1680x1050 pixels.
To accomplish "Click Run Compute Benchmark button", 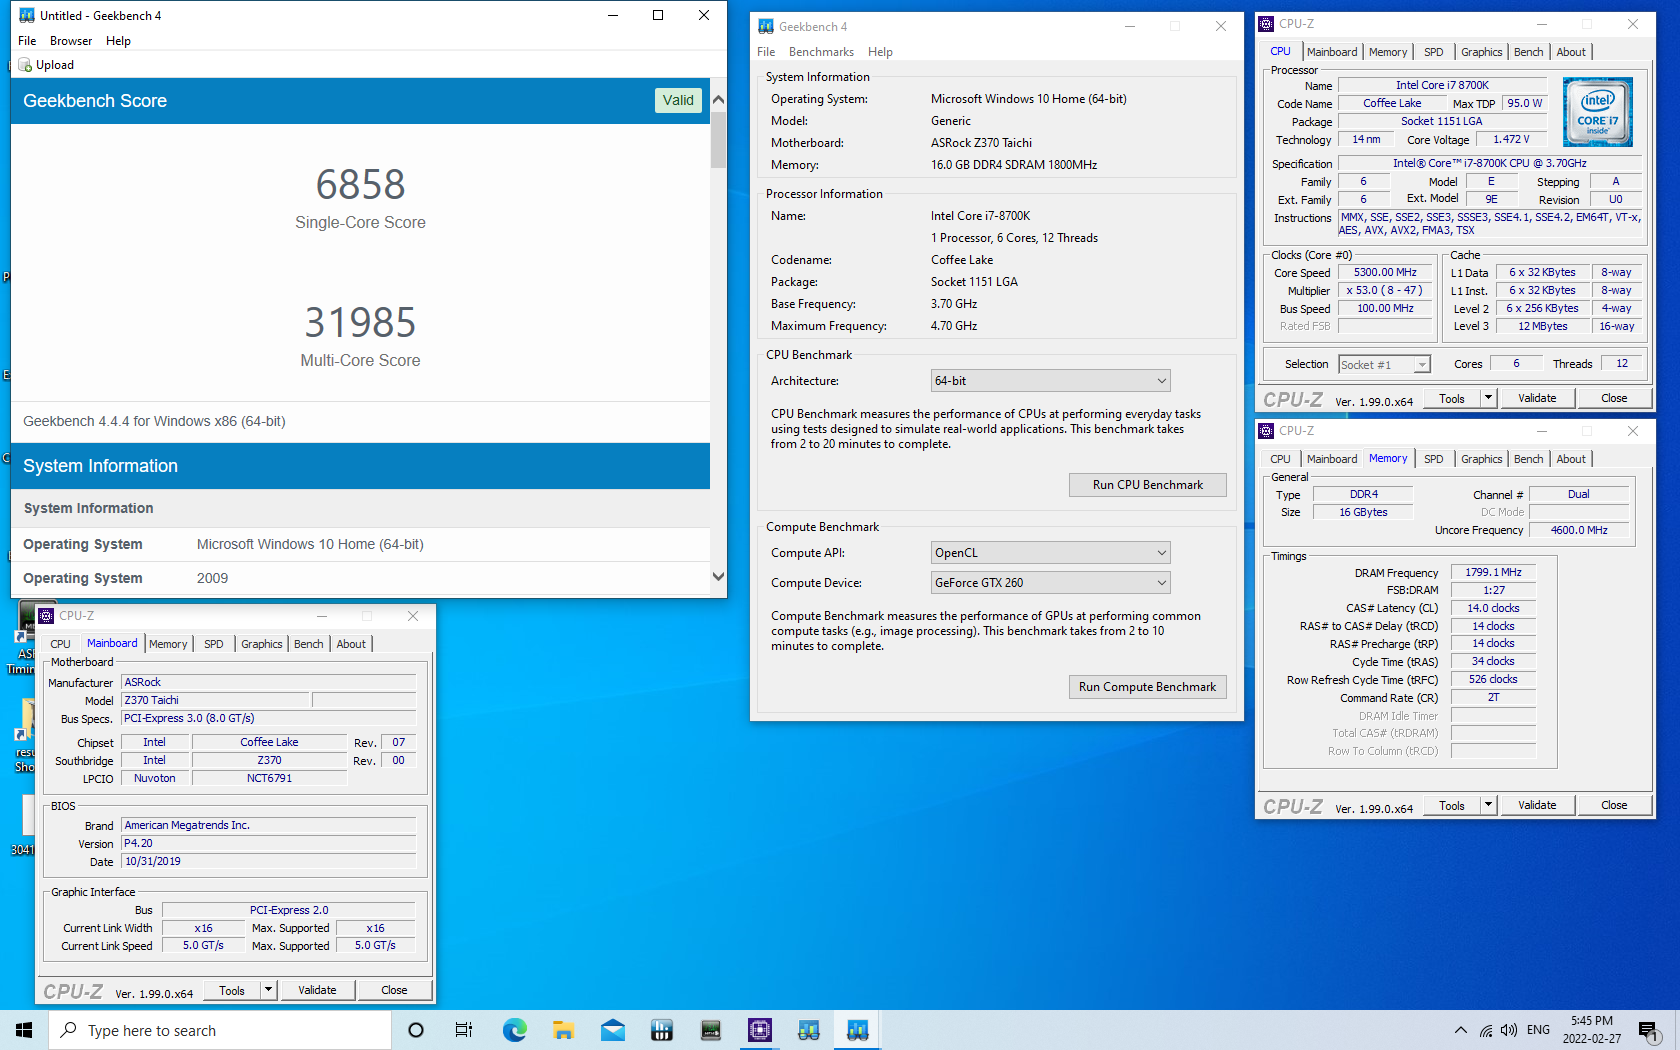I will (x=1147, y=687).
